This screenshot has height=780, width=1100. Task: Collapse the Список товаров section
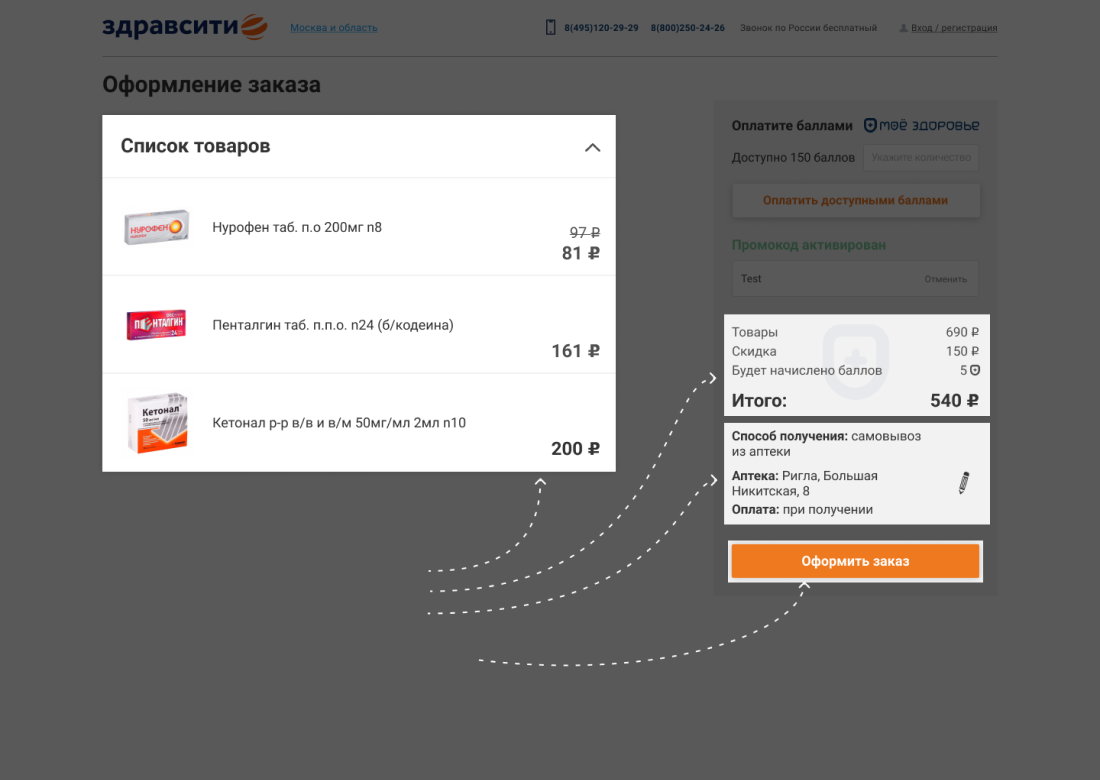click(x=593, y=147)
